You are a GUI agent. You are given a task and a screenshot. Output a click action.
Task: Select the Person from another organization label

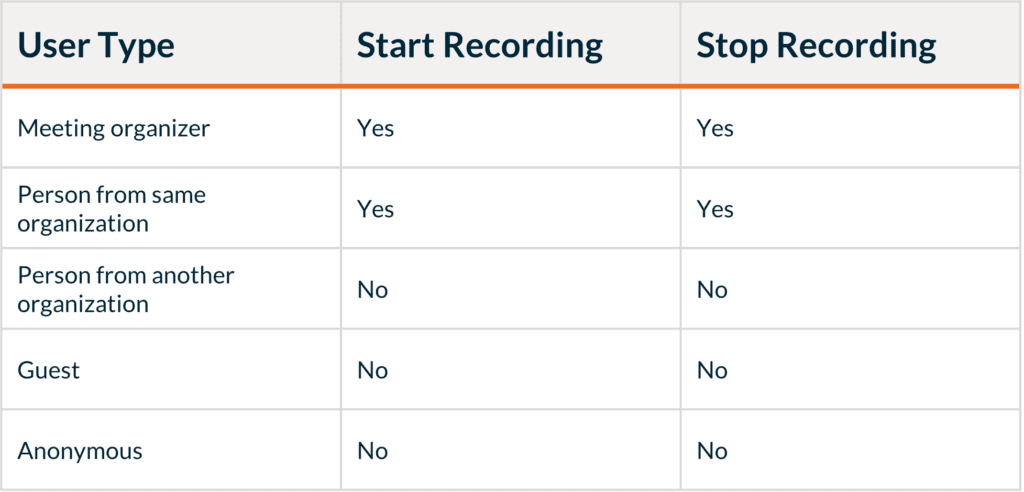pyautogui.click(x=126, y=289)
